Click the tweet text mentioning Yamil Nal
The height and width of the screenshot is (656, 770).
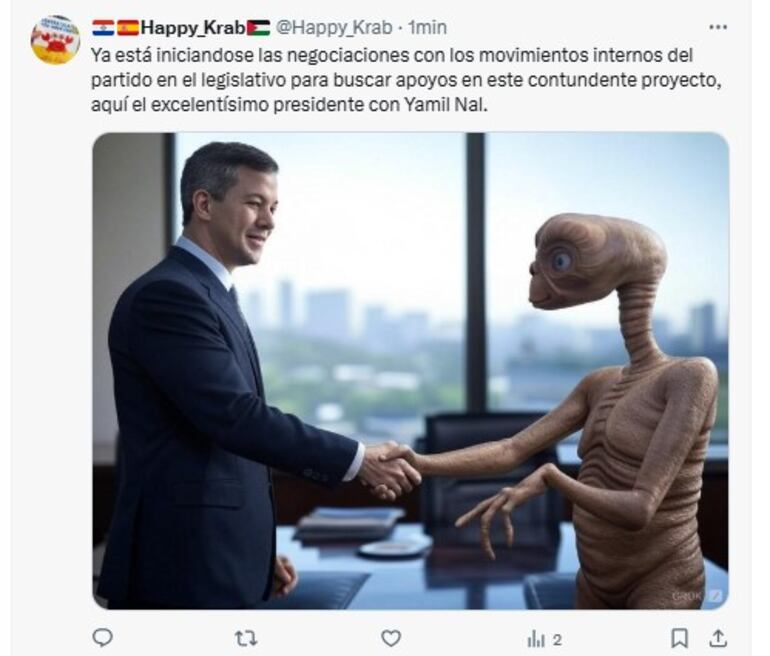pos(406,80)
